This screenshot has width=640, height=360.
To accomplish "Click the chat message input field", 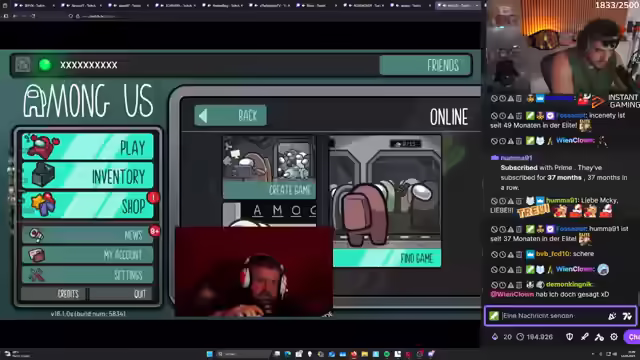I will (560, 316).
